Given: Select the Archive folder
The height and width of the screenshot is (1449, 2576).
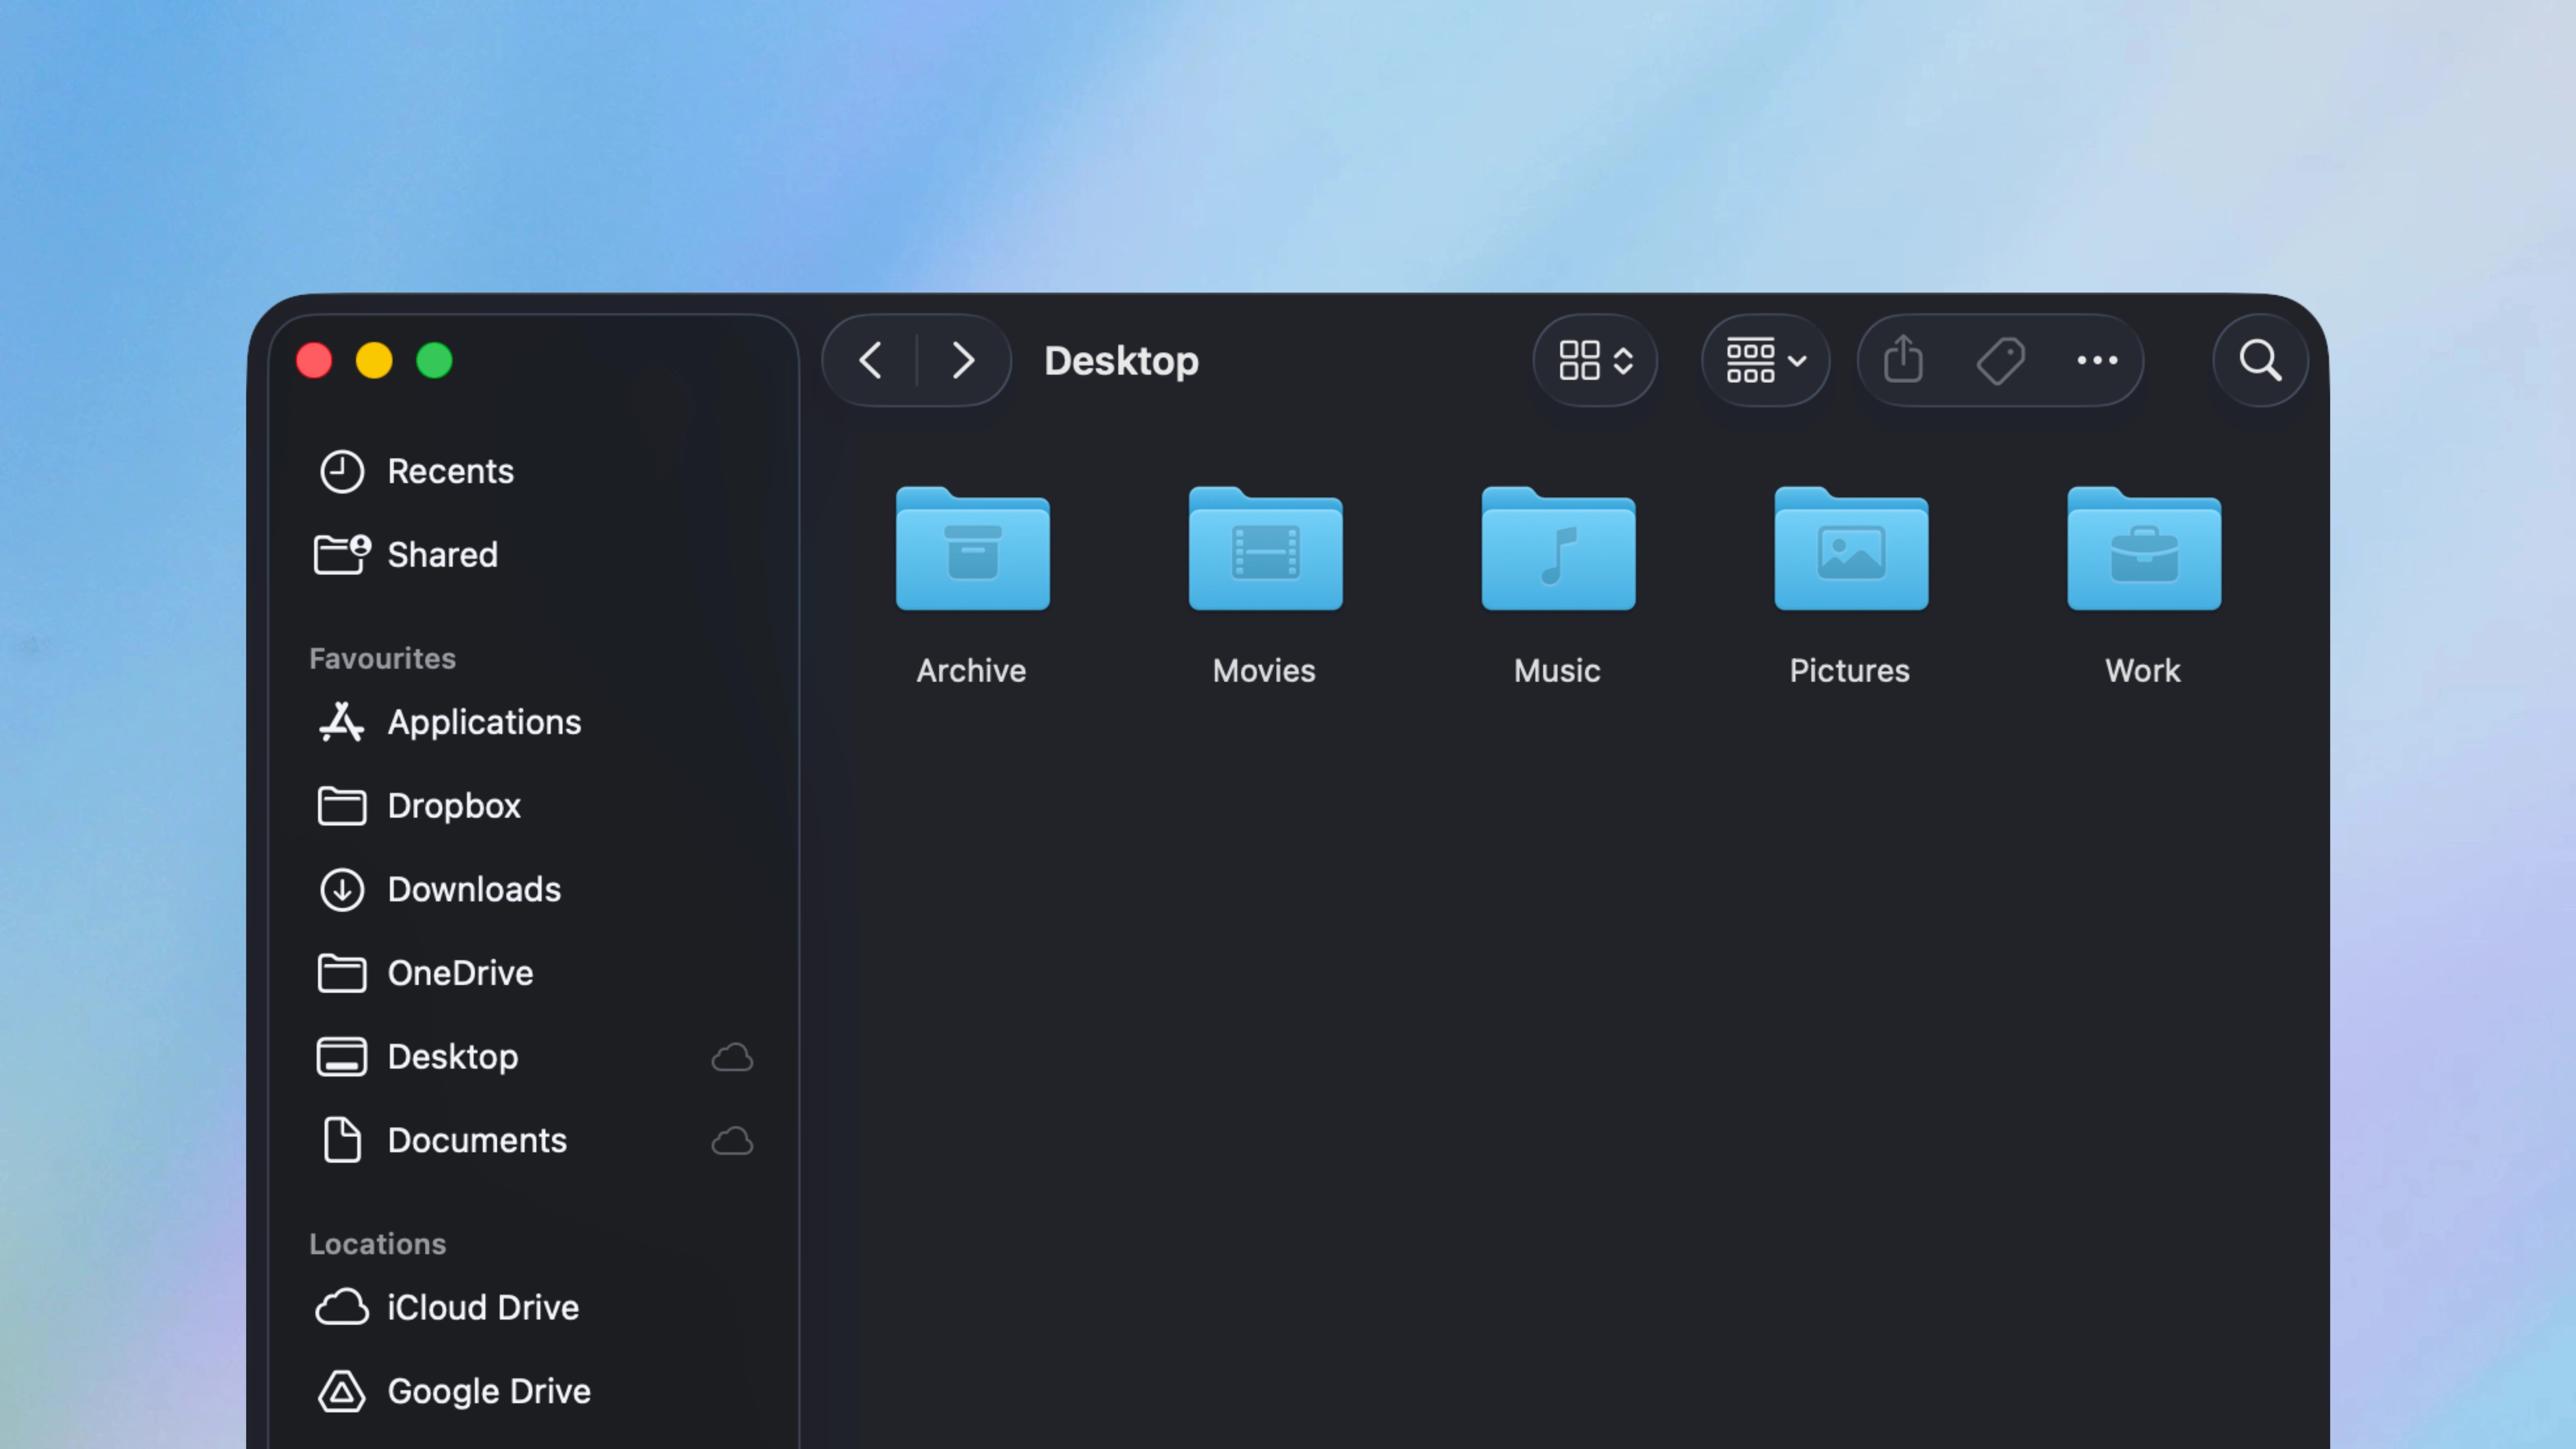Looking at the screenshot, I should [x=972, y=551].
